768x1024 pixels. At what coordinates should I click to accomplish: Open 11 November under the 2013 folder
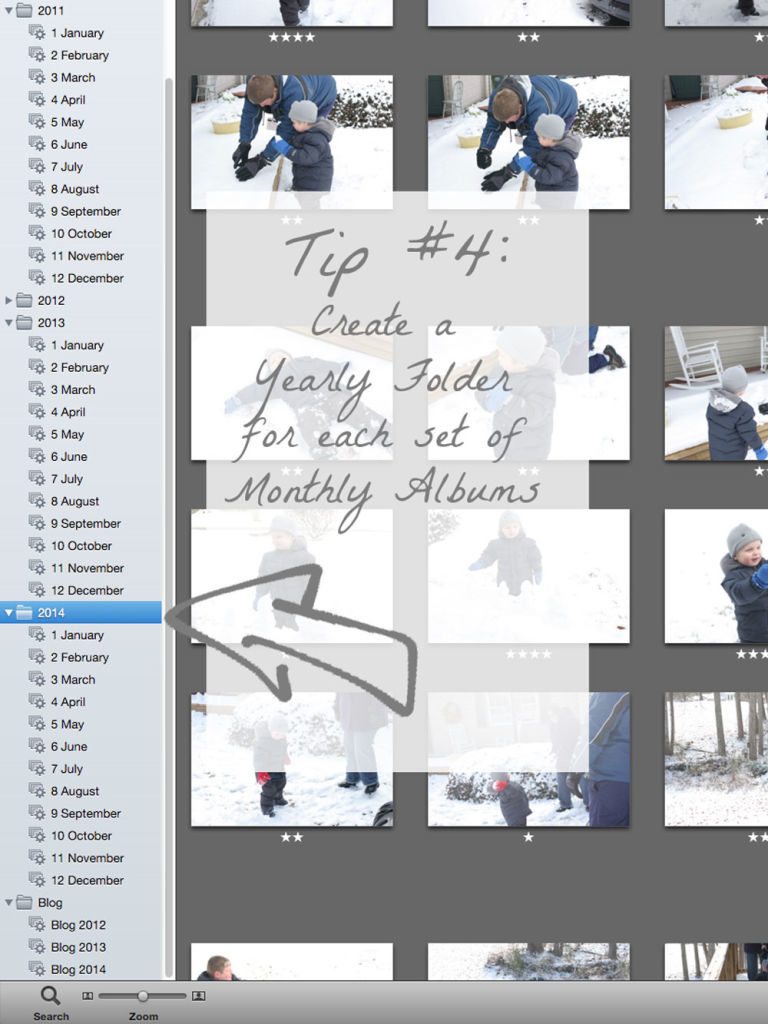88,568
